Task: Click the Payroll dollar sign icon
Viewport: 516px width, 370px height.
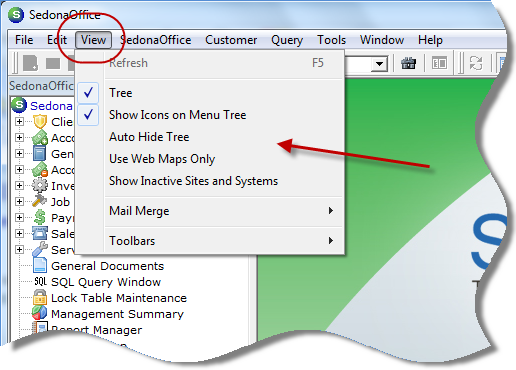Action: [x=40, y=217]
